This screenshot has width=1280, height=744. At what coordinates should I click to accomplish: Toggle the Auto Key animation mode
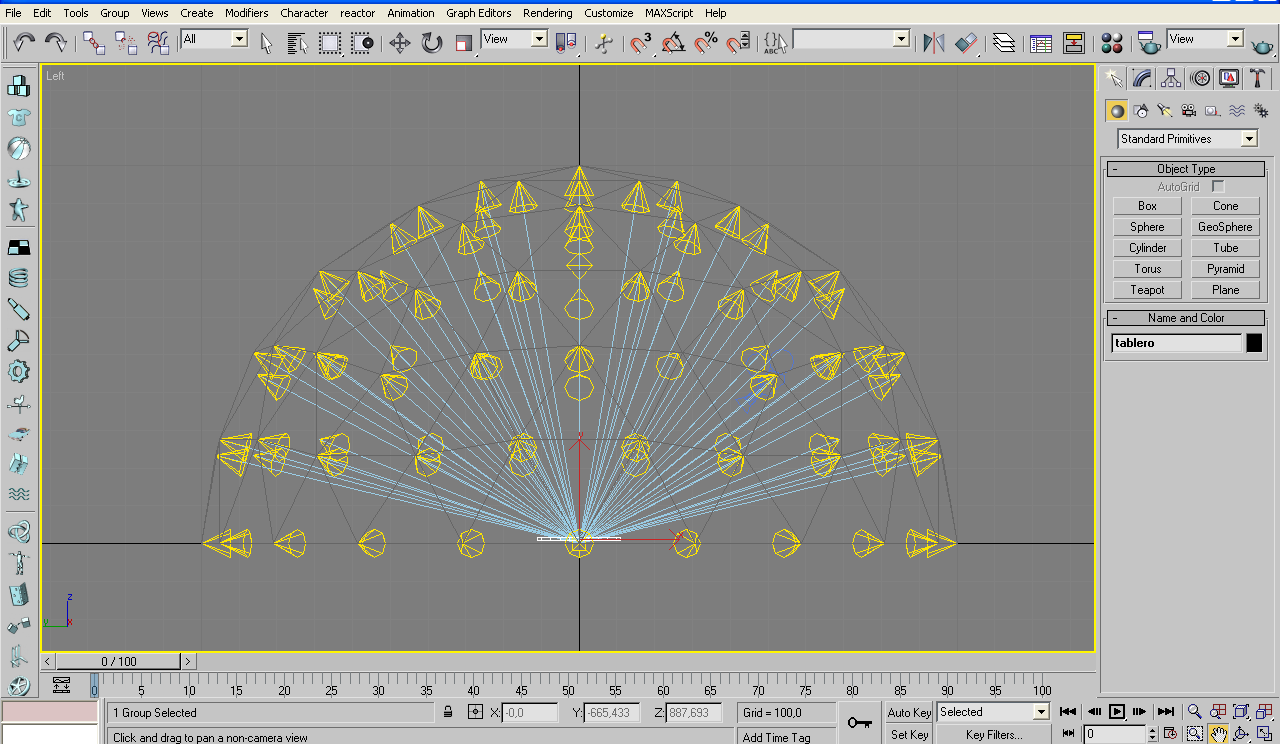(908, 713)
